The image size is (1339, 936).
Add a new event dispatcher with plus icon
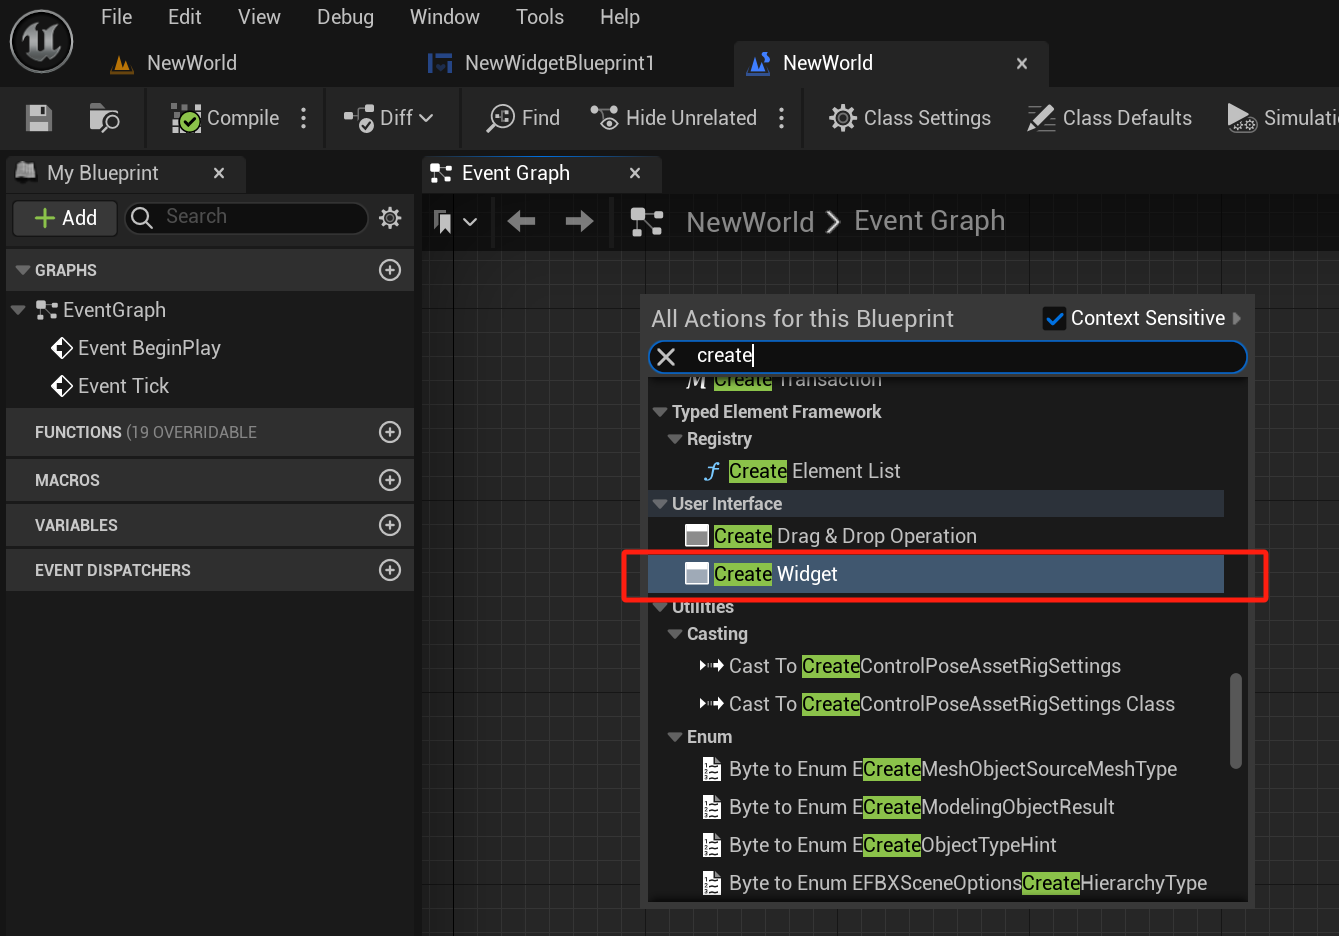[x=390, y=570]
